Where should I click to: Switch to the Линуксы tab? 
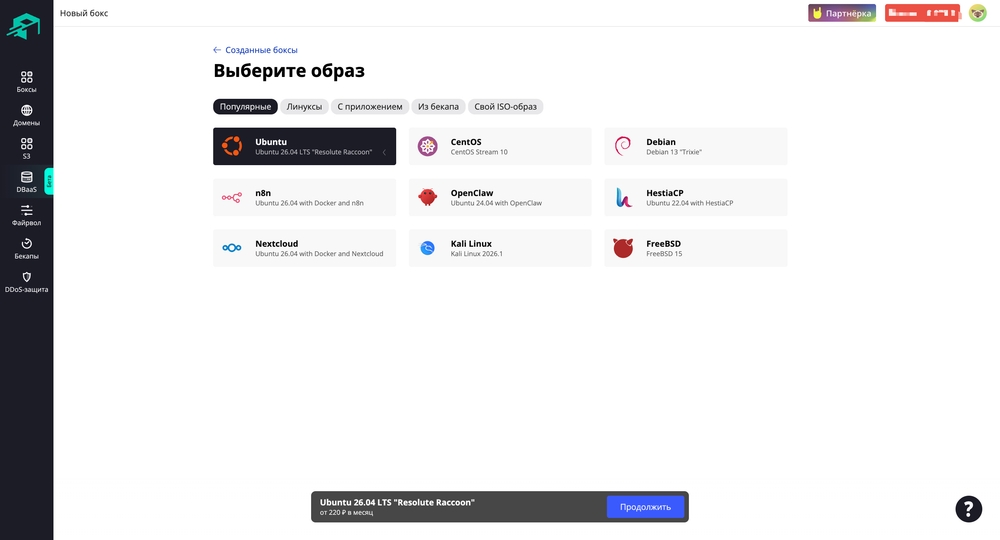click(304, 106)
